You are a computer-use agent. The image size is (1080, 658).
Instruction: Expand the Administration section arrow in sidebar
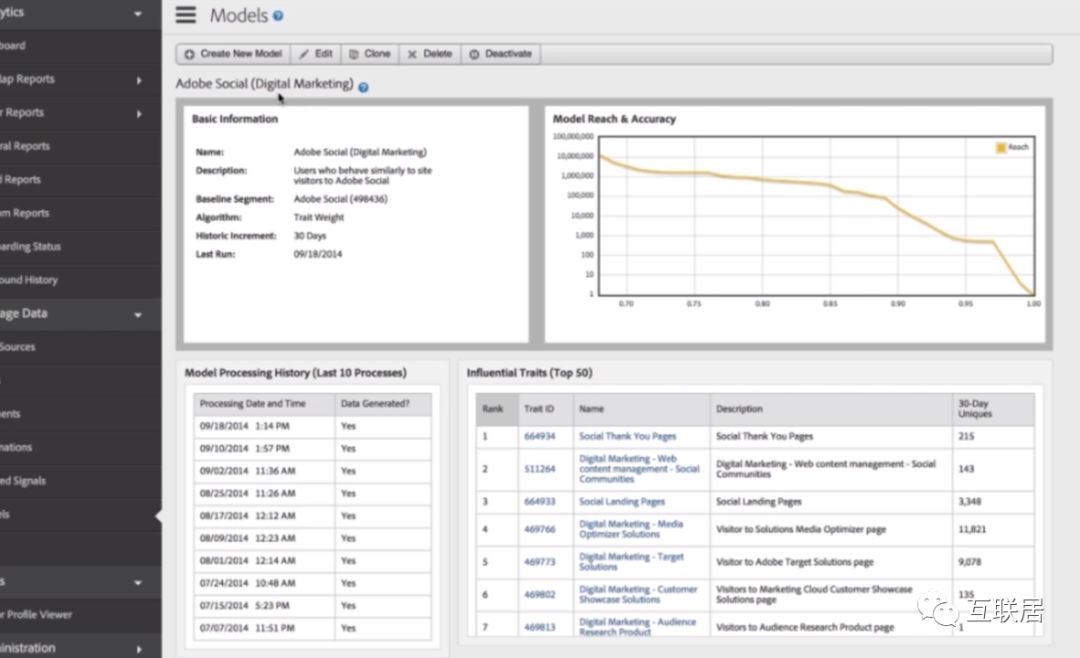tap(139, 648)
